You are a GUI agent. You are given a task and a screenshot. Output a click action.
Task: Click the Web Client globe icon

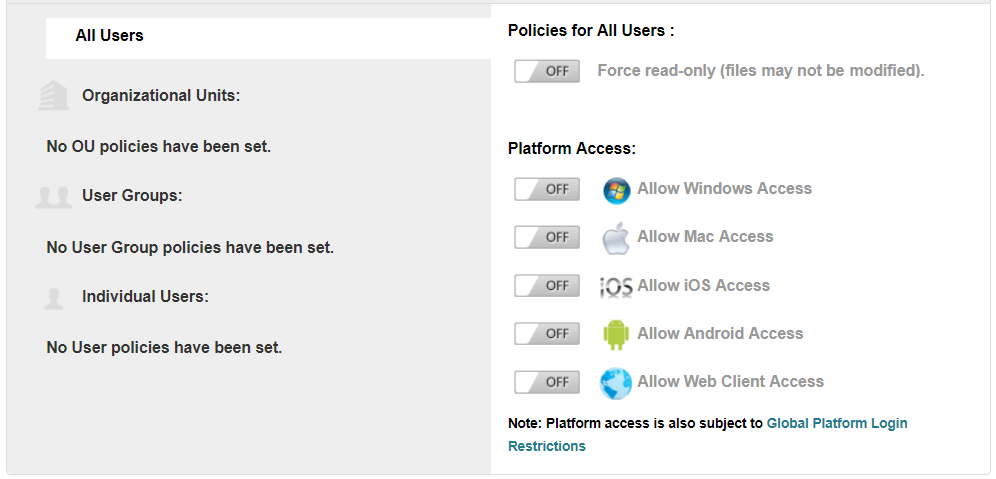click(x=616, y=383)
